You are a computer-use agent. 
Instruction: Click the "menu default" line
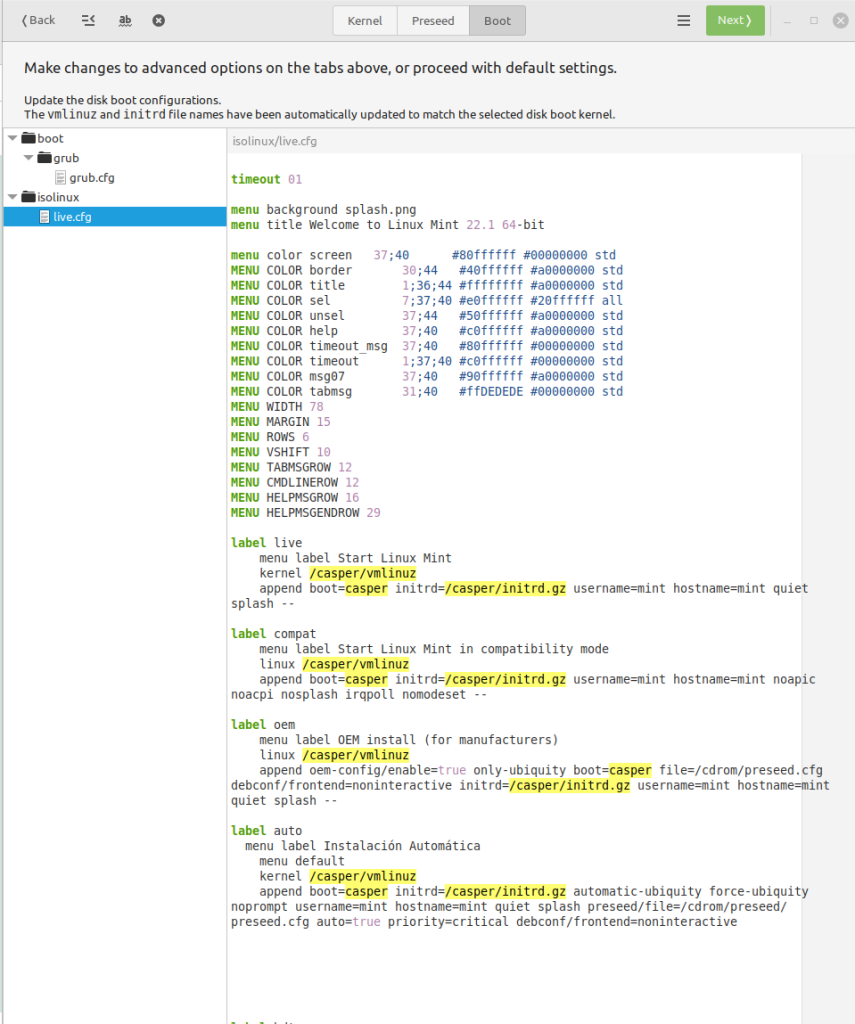(302, 861)
